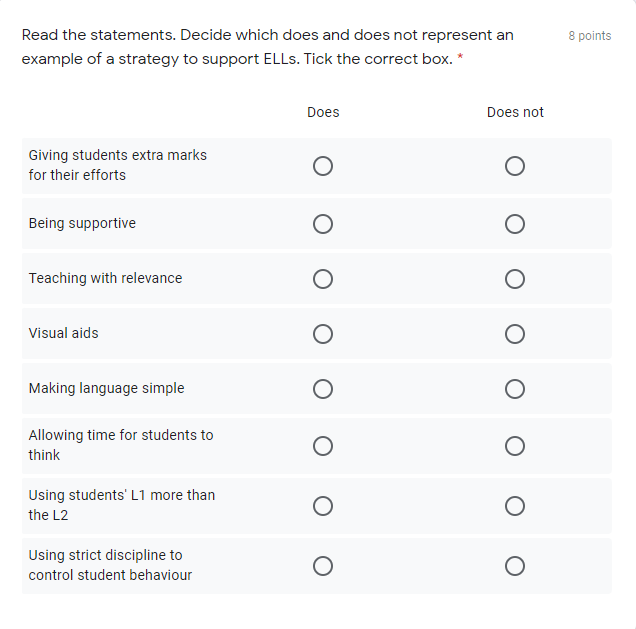Select 'Does' for Giving students extra marks

(x=322, y=166)
